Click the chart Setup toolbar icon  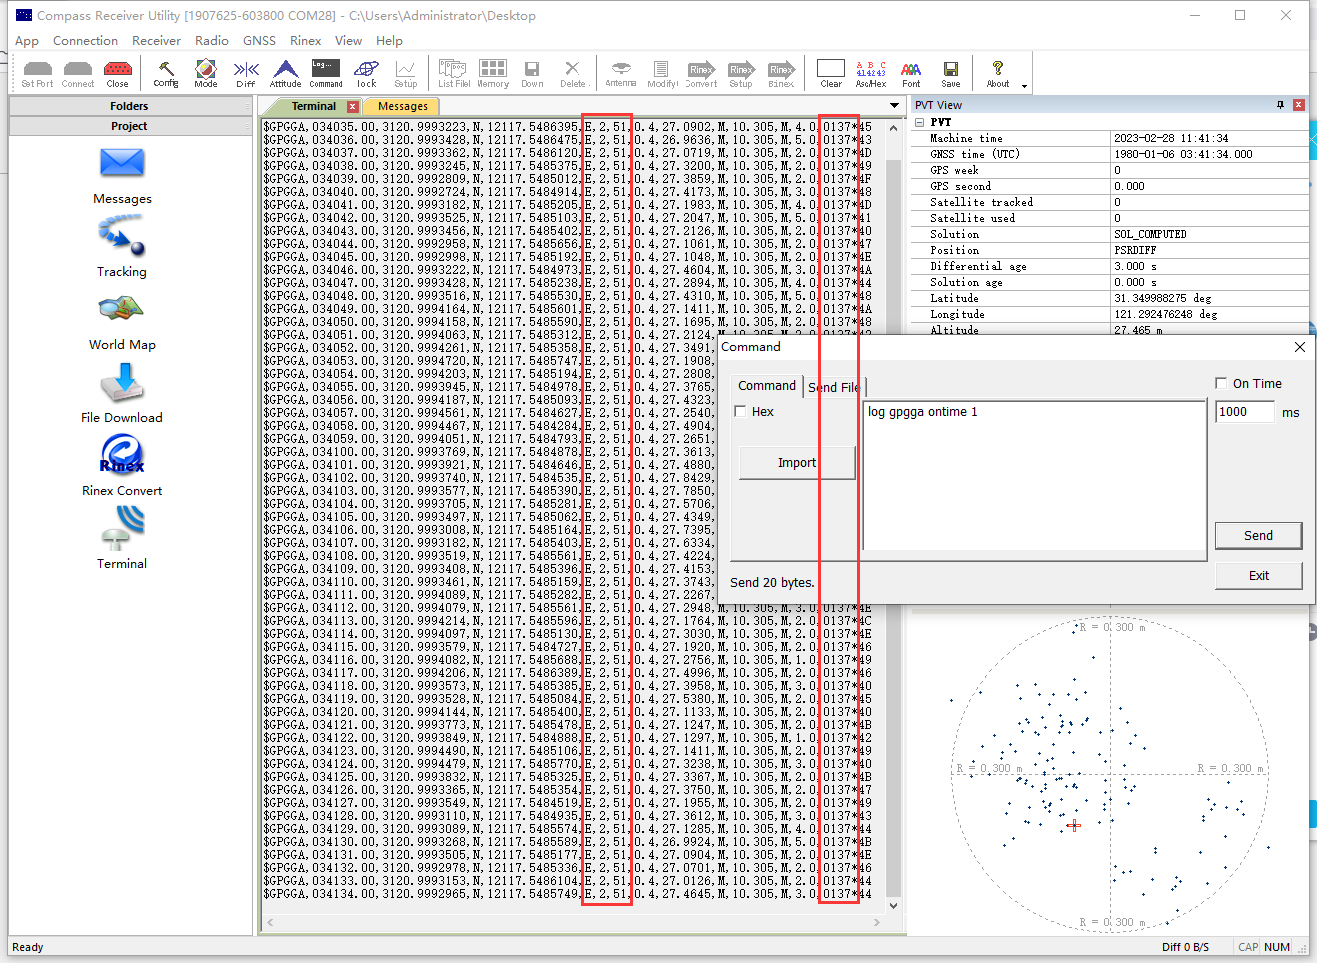coord(406,73)
